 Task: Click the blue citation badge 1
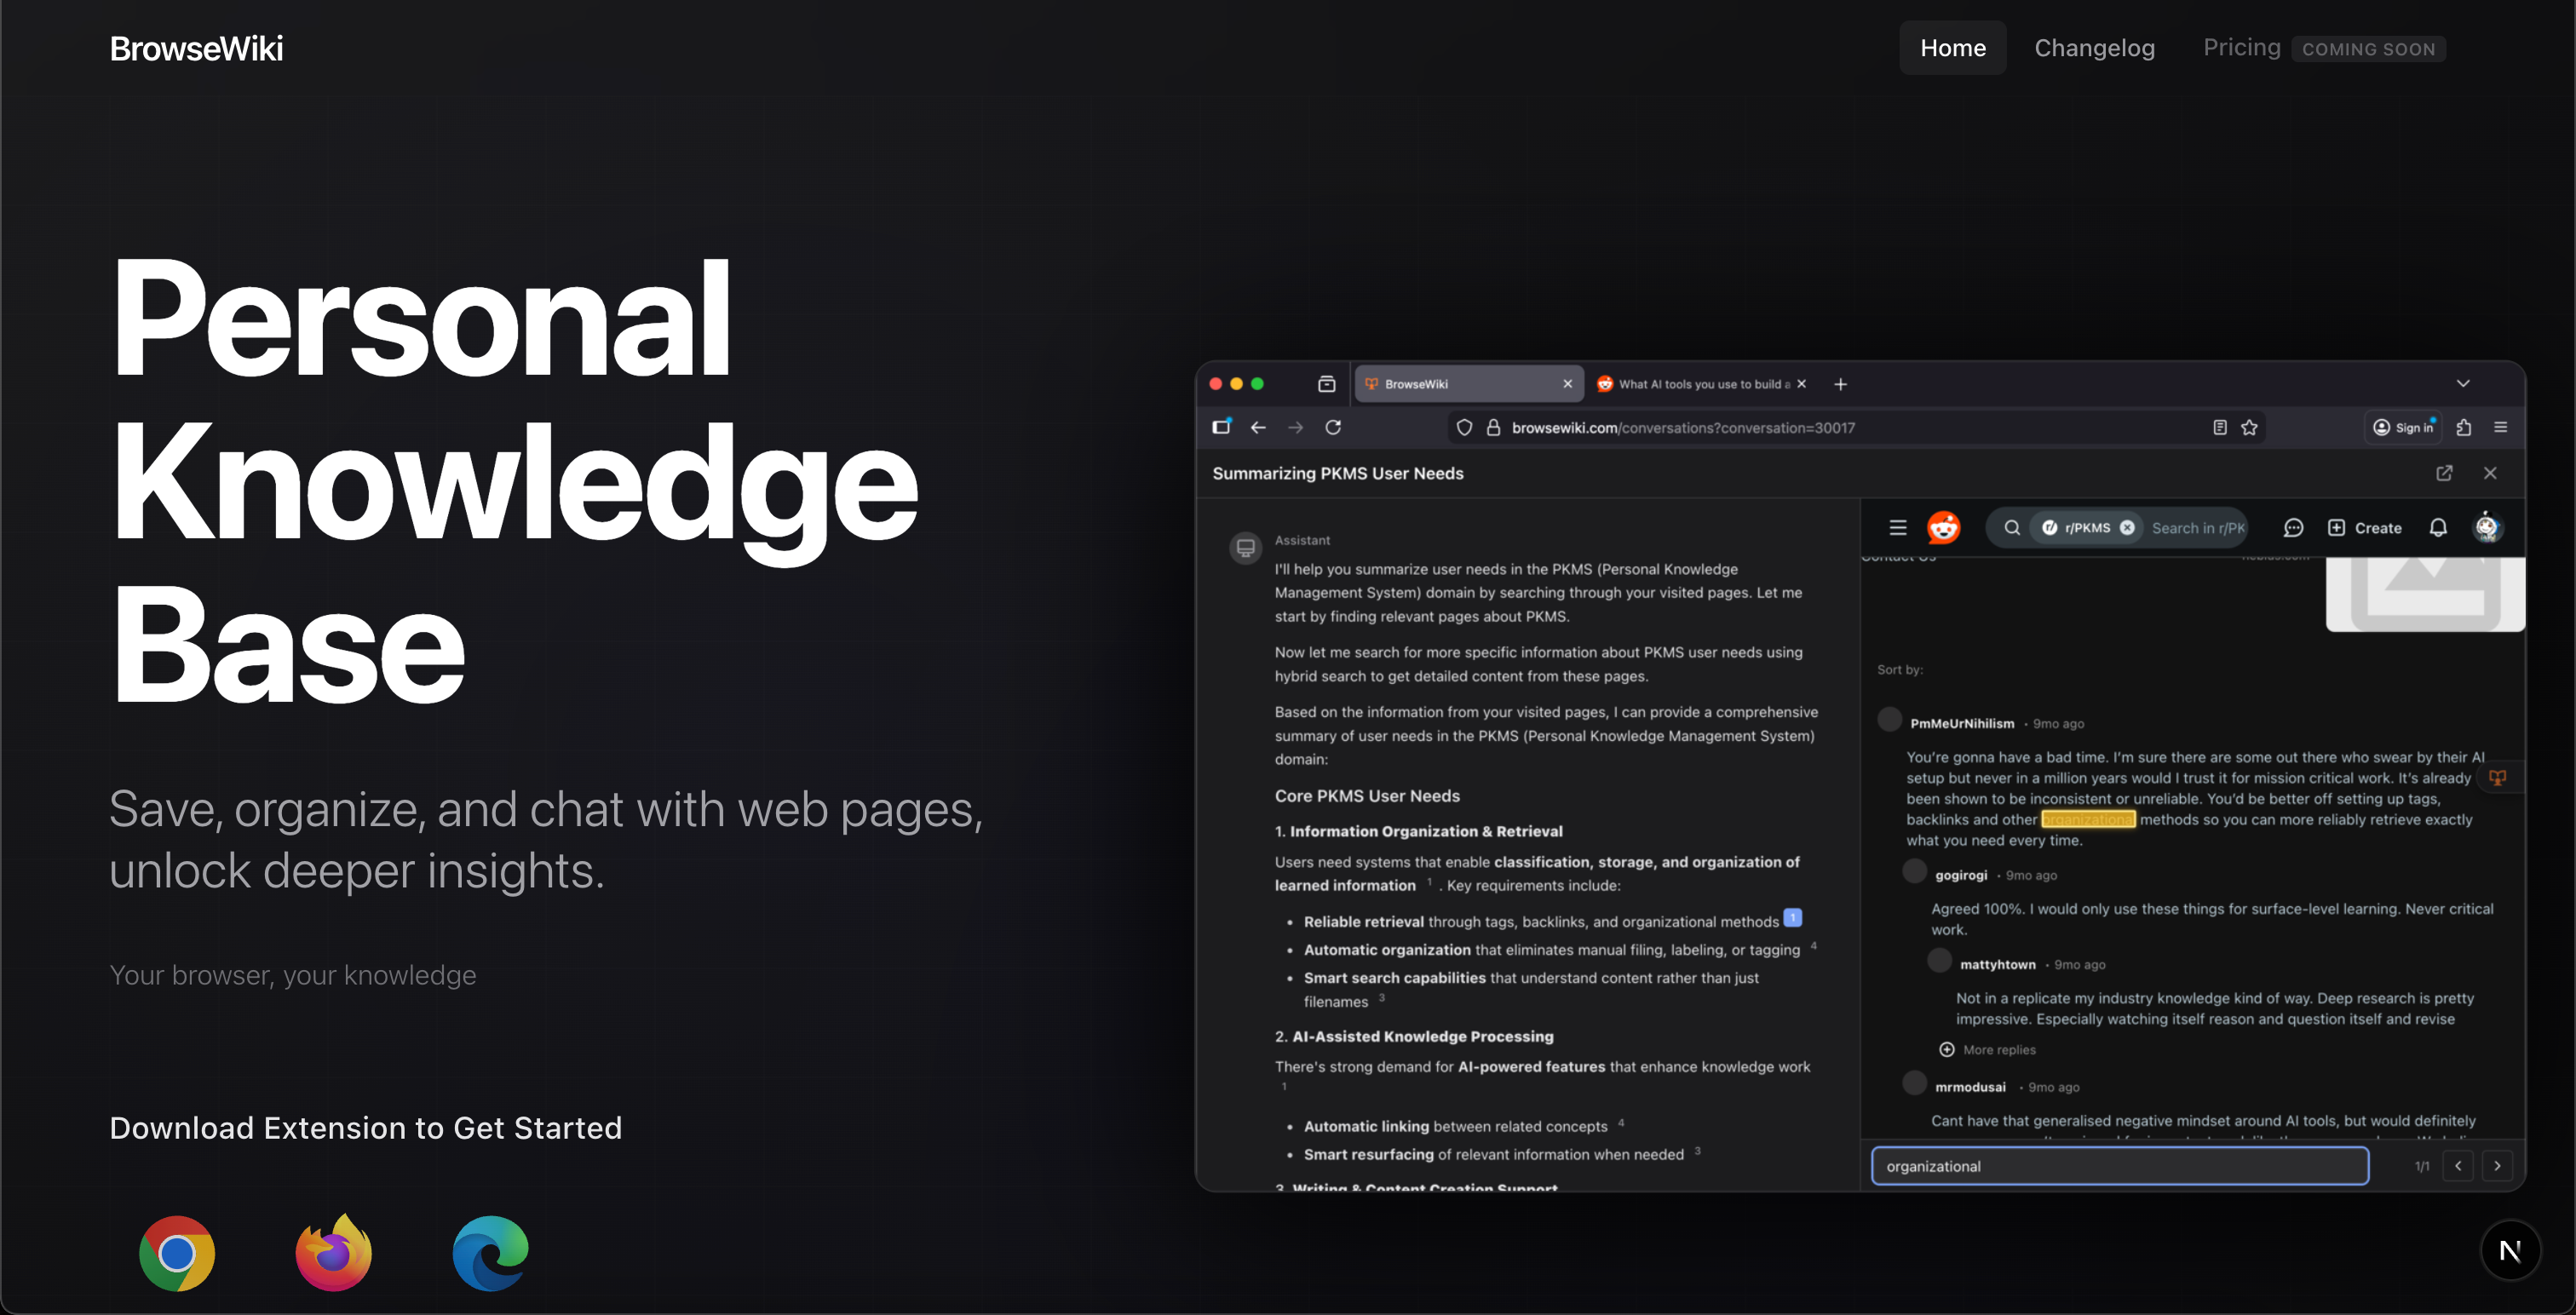click(1793, 917)
